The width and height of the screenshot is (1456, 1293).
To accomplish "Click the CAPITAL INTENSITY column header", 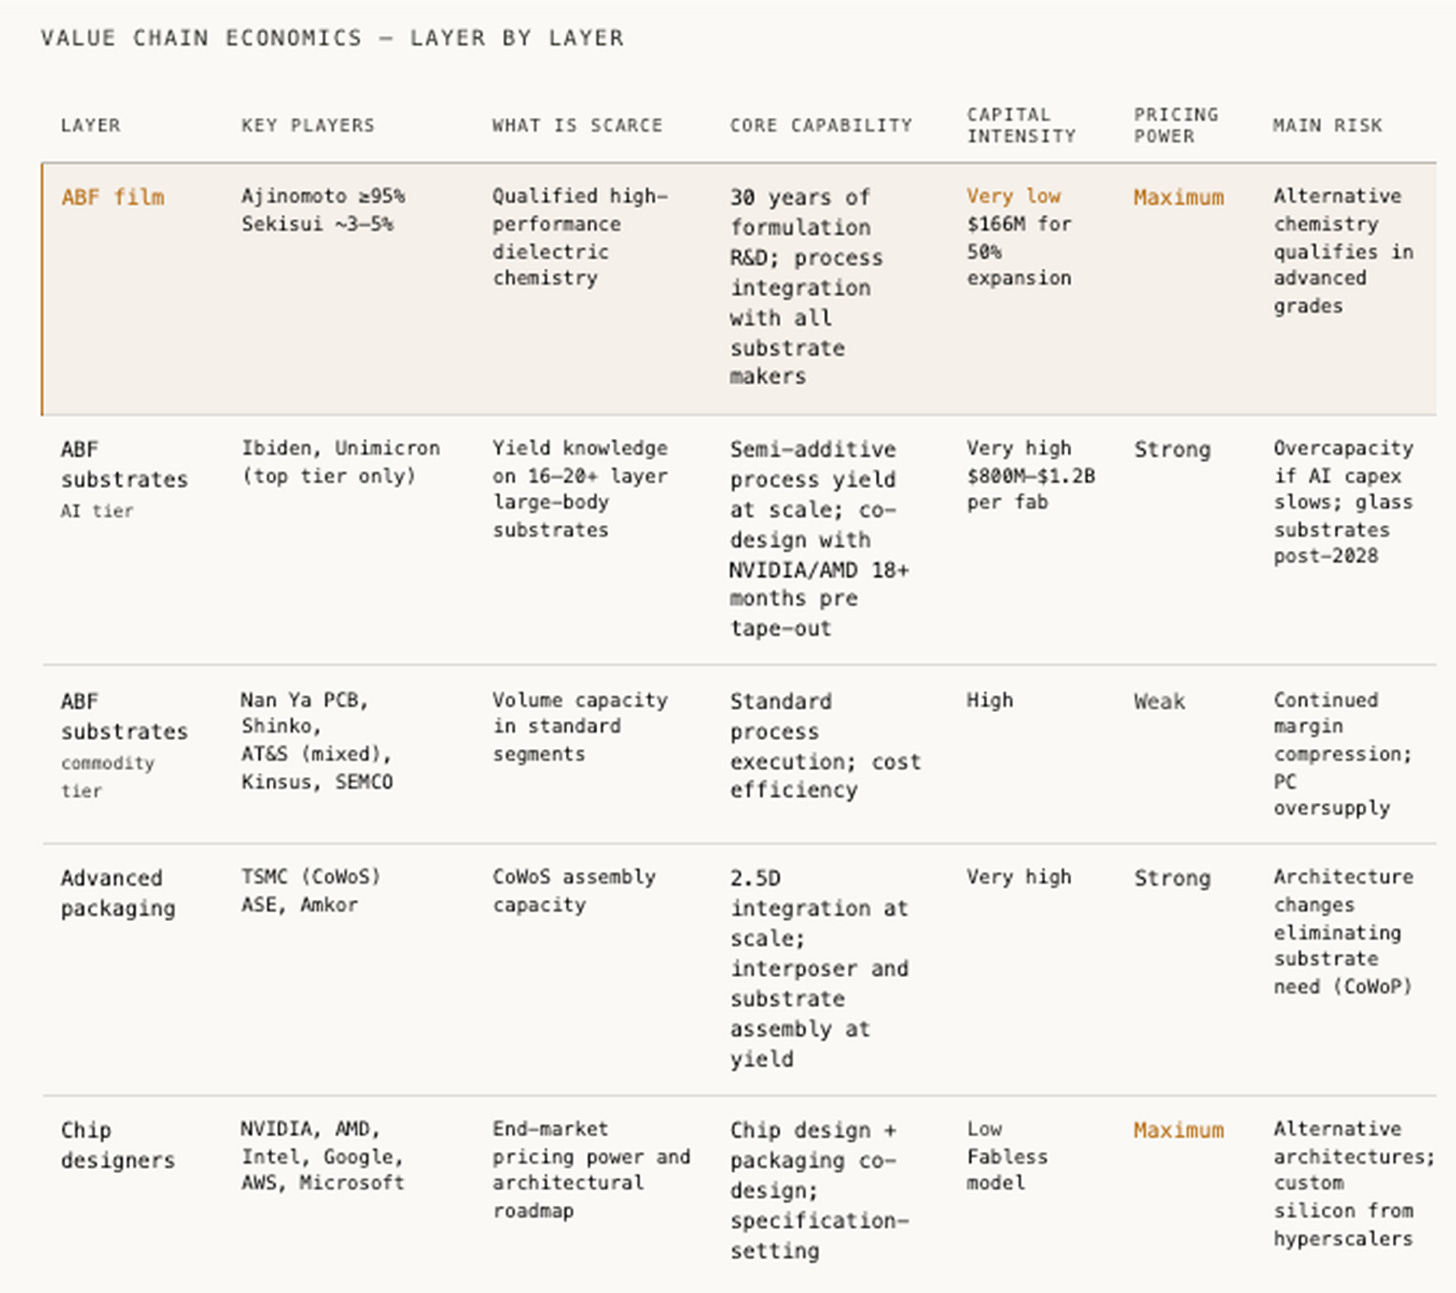I will (x=1021, y=125).
